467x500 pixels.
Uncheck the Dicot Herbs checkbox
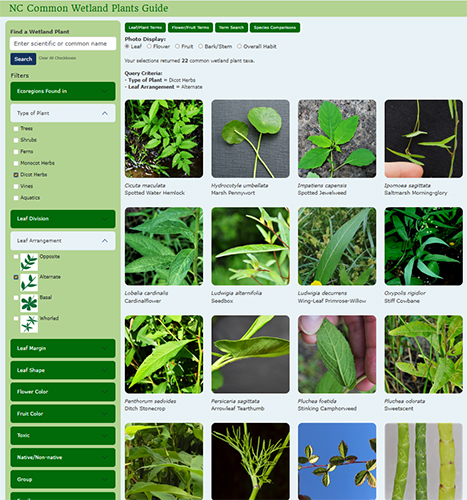pos(16,175)
